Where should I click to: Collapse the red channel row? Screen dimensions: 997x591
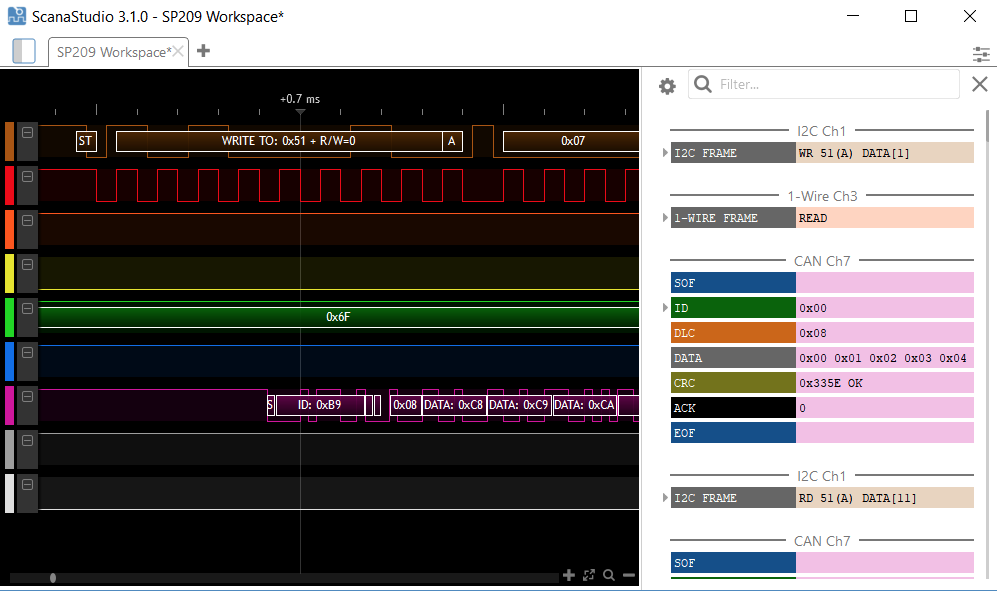28,176
